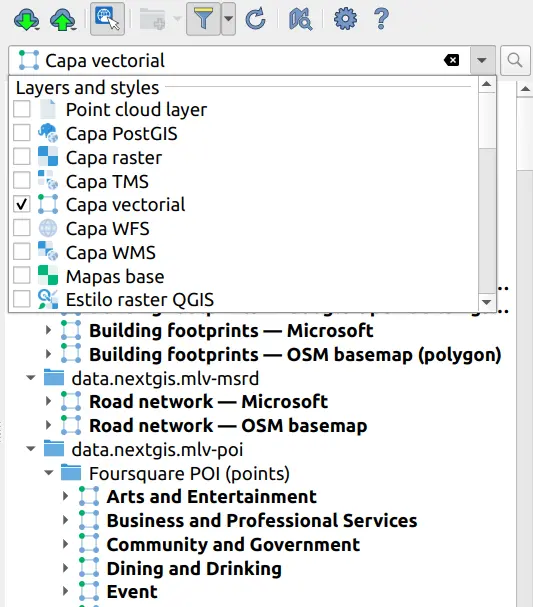Expand Building footprints — OSM basemap (polygon)
This screenshot has width=533, height=607.
48,354
